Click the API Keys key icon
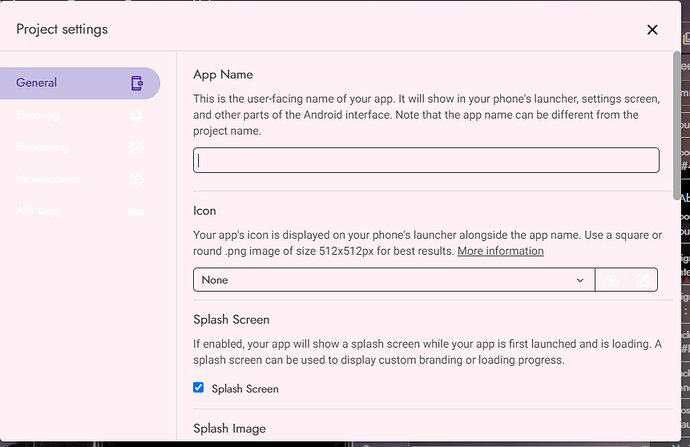Viewport: 690px width, 447px height. [x=137, y=212]
